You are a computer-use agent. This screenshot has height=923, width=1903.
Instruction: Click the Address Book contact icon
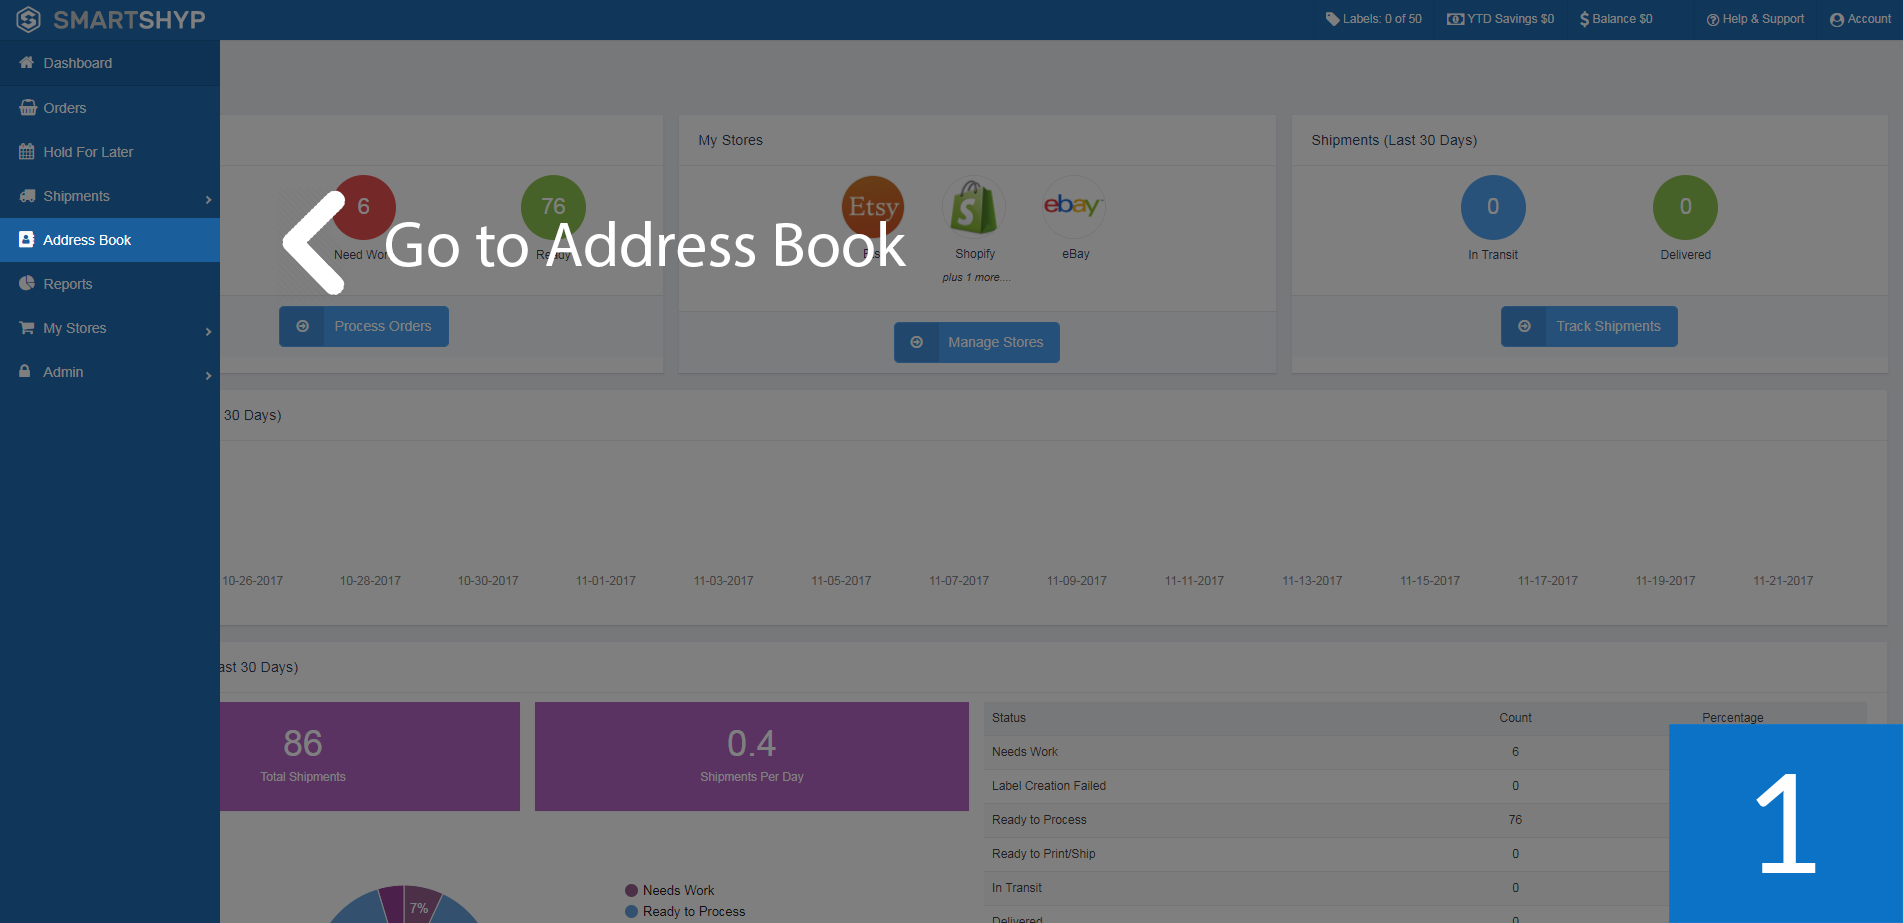coord(27,240)
